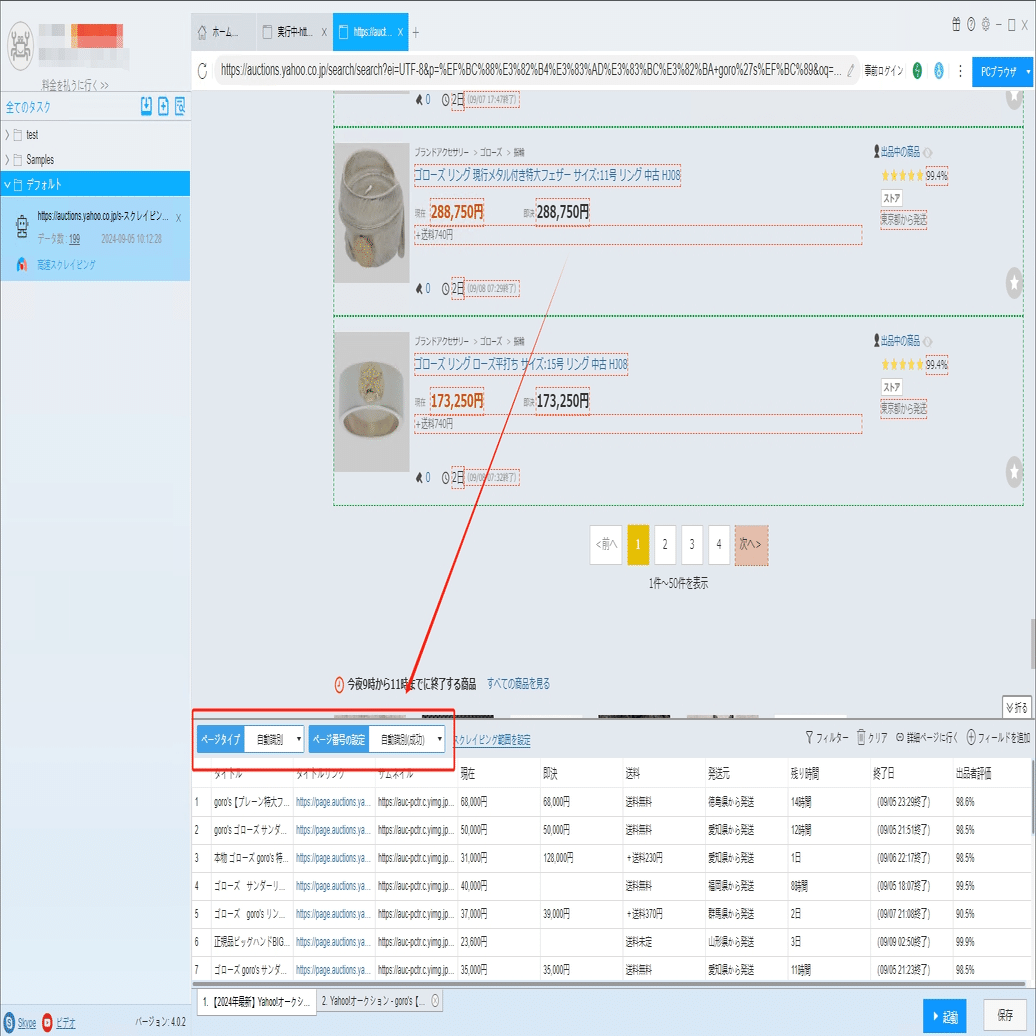1036x1036 pixels.
Task: Close the second bottom task tab
Action: (435, 1000)
